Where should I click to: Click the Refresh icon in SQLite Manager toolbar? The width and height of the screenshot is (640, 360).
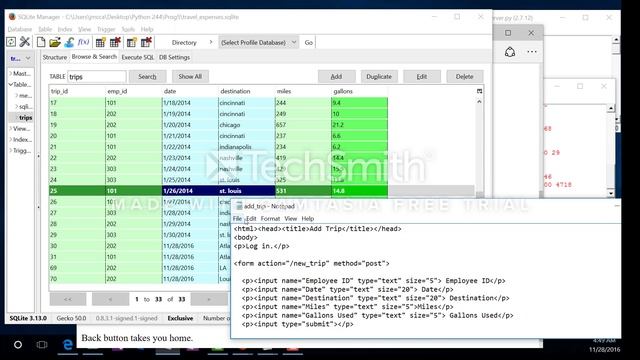[x=11, y=42]
